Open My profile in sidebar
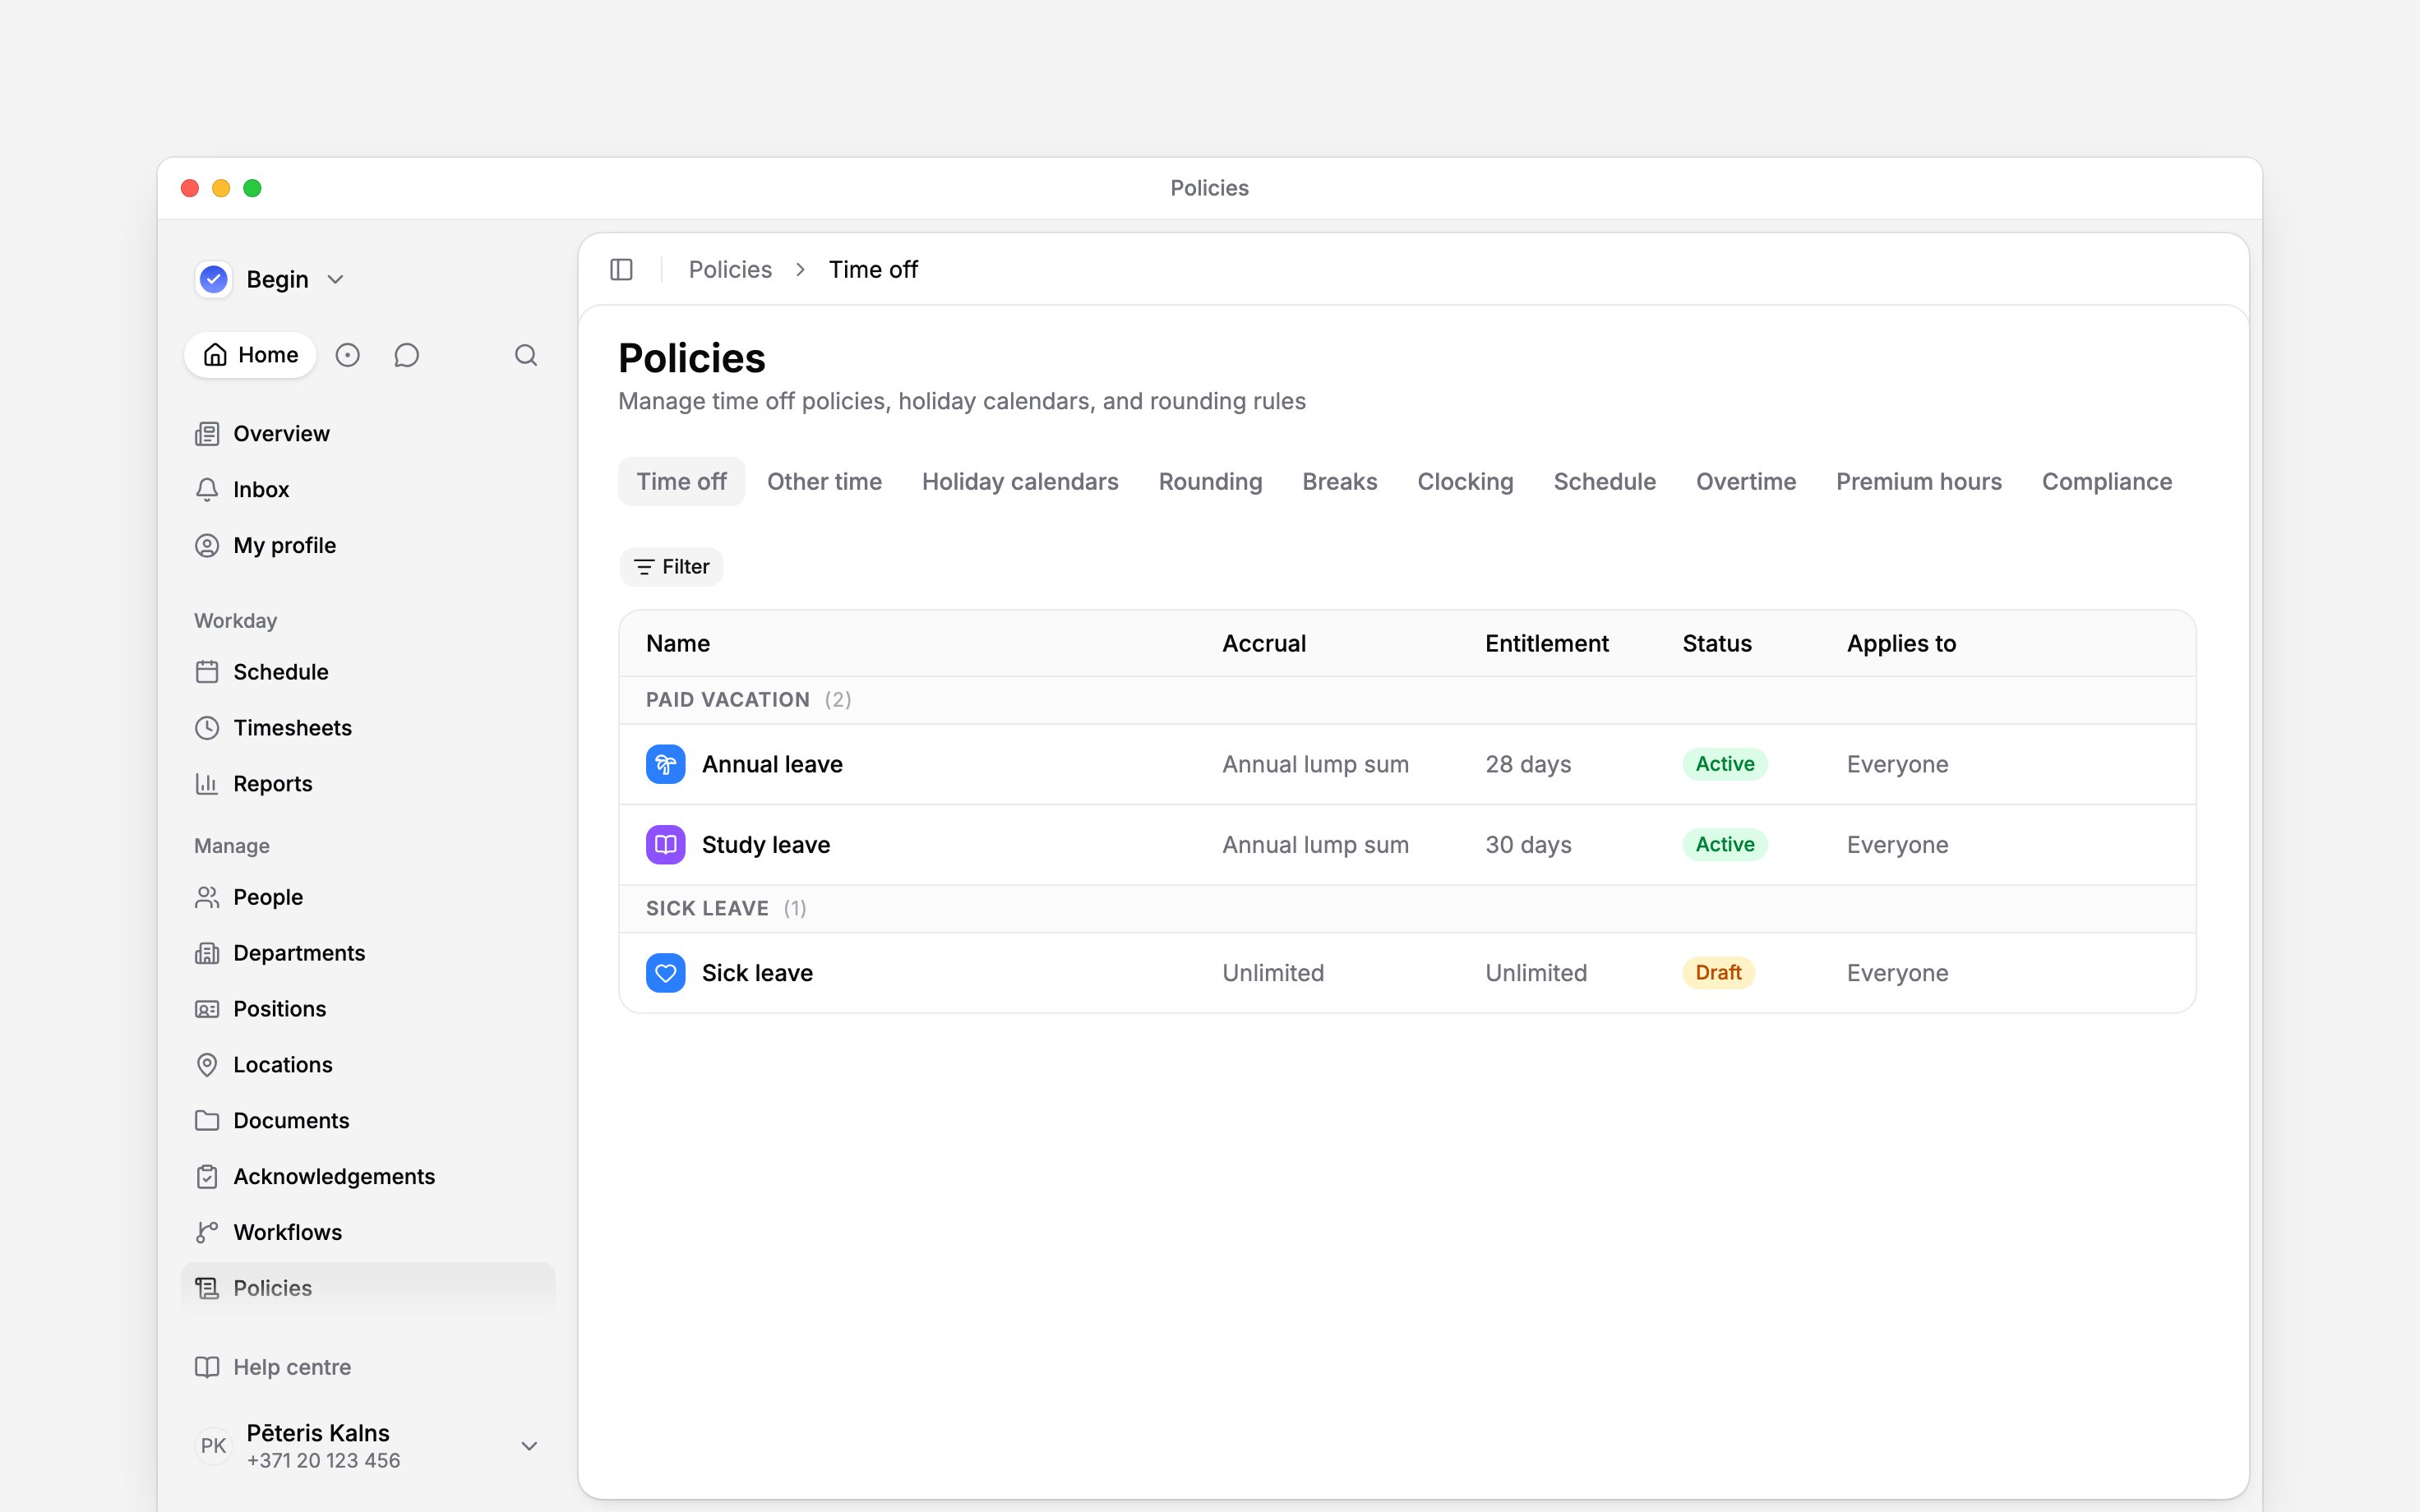 [x=367, y=546]
